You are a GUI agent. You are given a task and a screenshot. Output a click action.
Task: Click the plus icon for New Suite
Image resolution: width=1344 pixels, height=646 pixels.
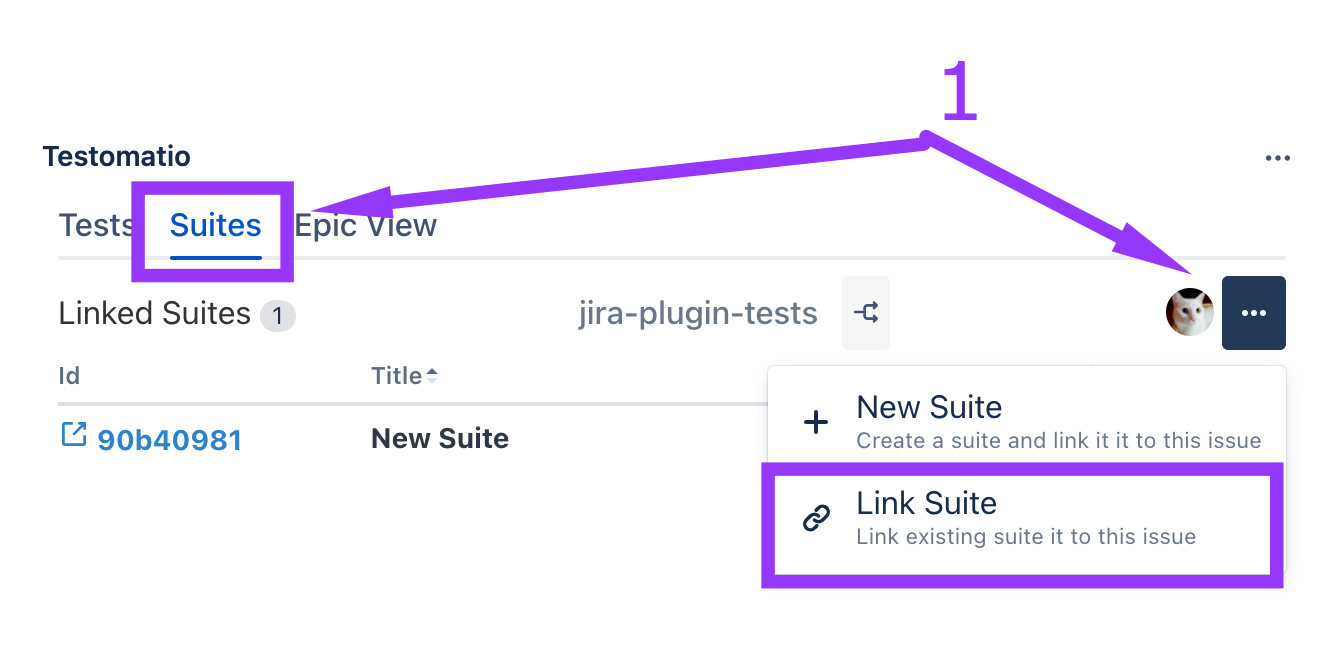coord(816,422)
